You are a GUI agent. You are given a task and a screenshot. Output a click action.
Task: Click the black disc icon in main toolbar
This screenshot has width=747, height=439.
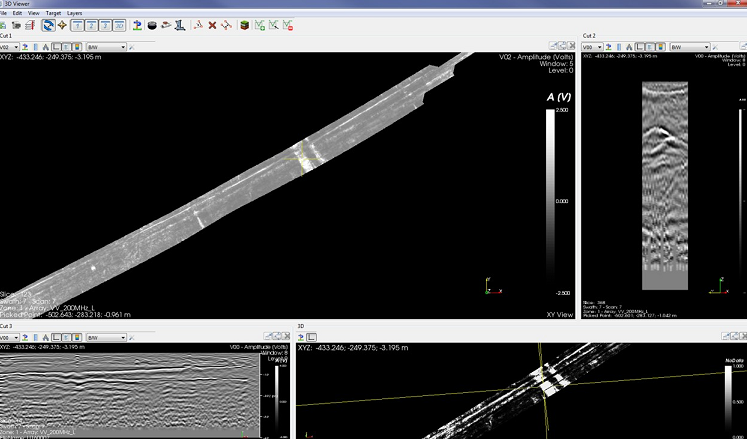pos(151,24)
